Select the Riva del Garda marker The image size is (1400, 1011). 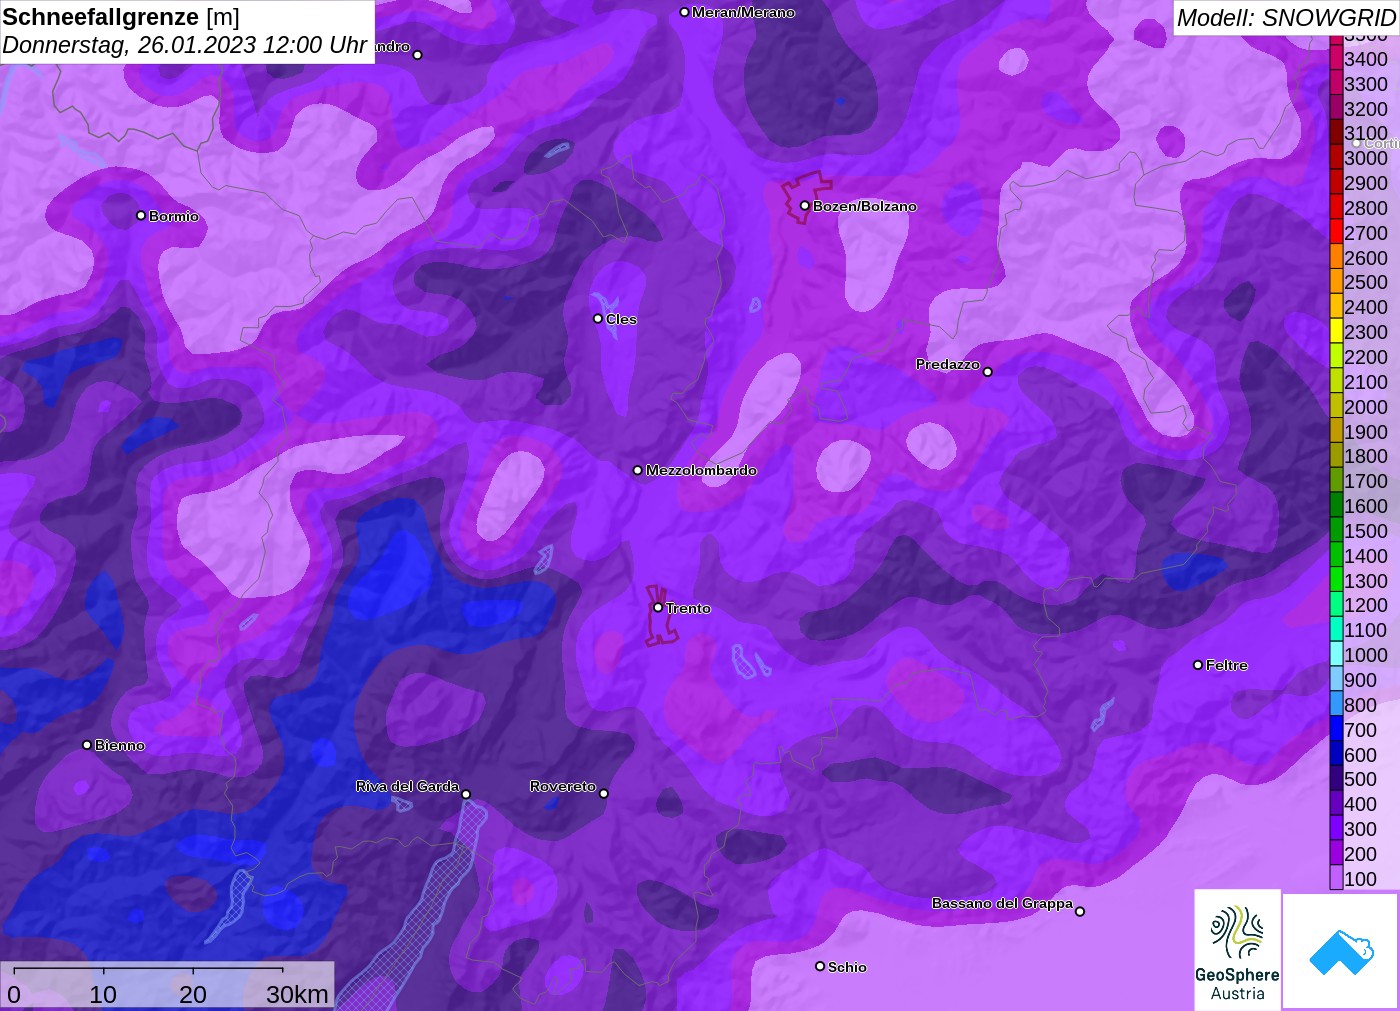(x=466, y=794)
